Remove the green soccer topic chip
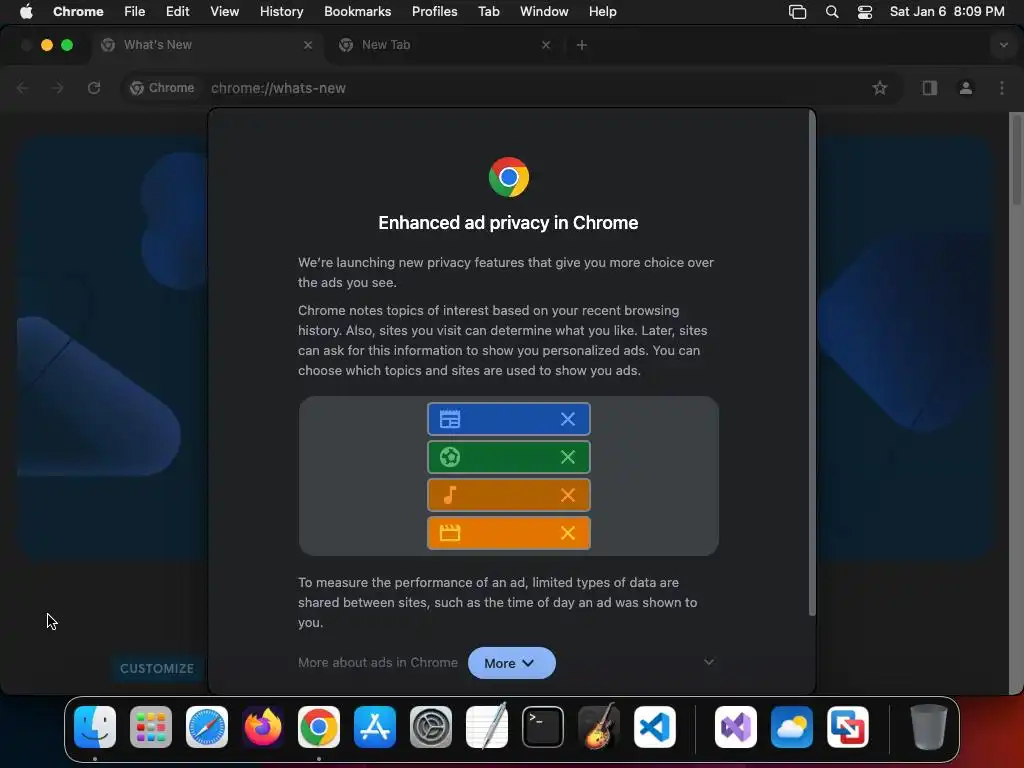The width and height of the screenshot is (1024, 768). (568, 457)
